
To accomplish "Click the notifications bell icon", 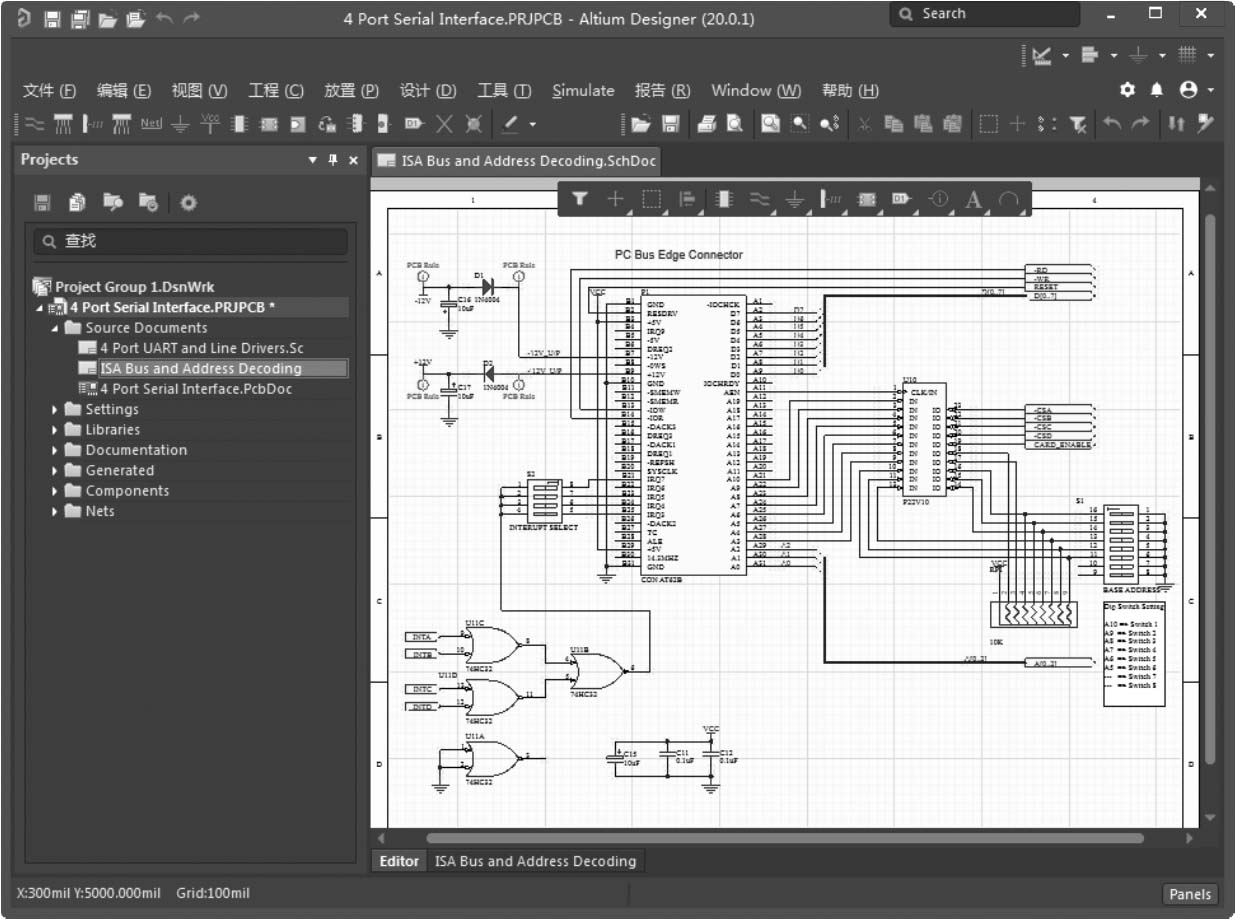I will point(1157,90).
